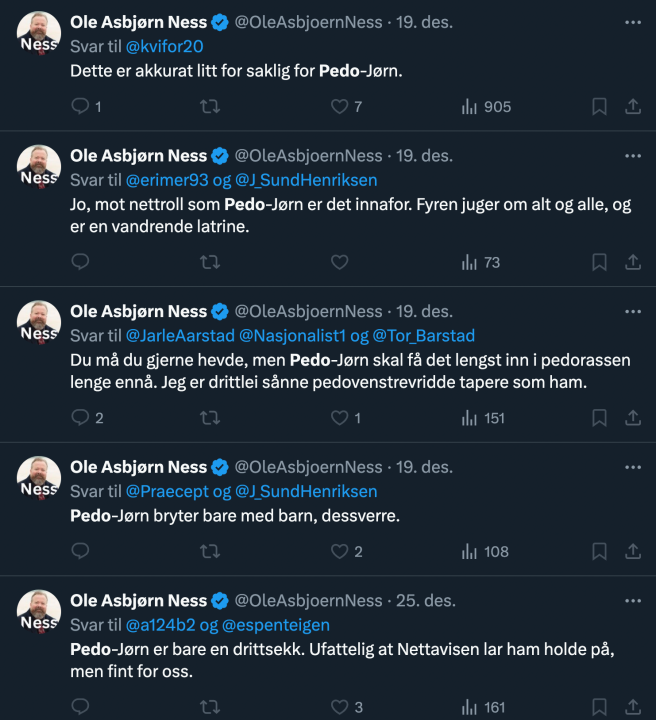The width and height of the screenshot is (656, 720).
Task: Share the tweet replying to @erimer93
Action: pyautogui.click(x=633, y=263)
